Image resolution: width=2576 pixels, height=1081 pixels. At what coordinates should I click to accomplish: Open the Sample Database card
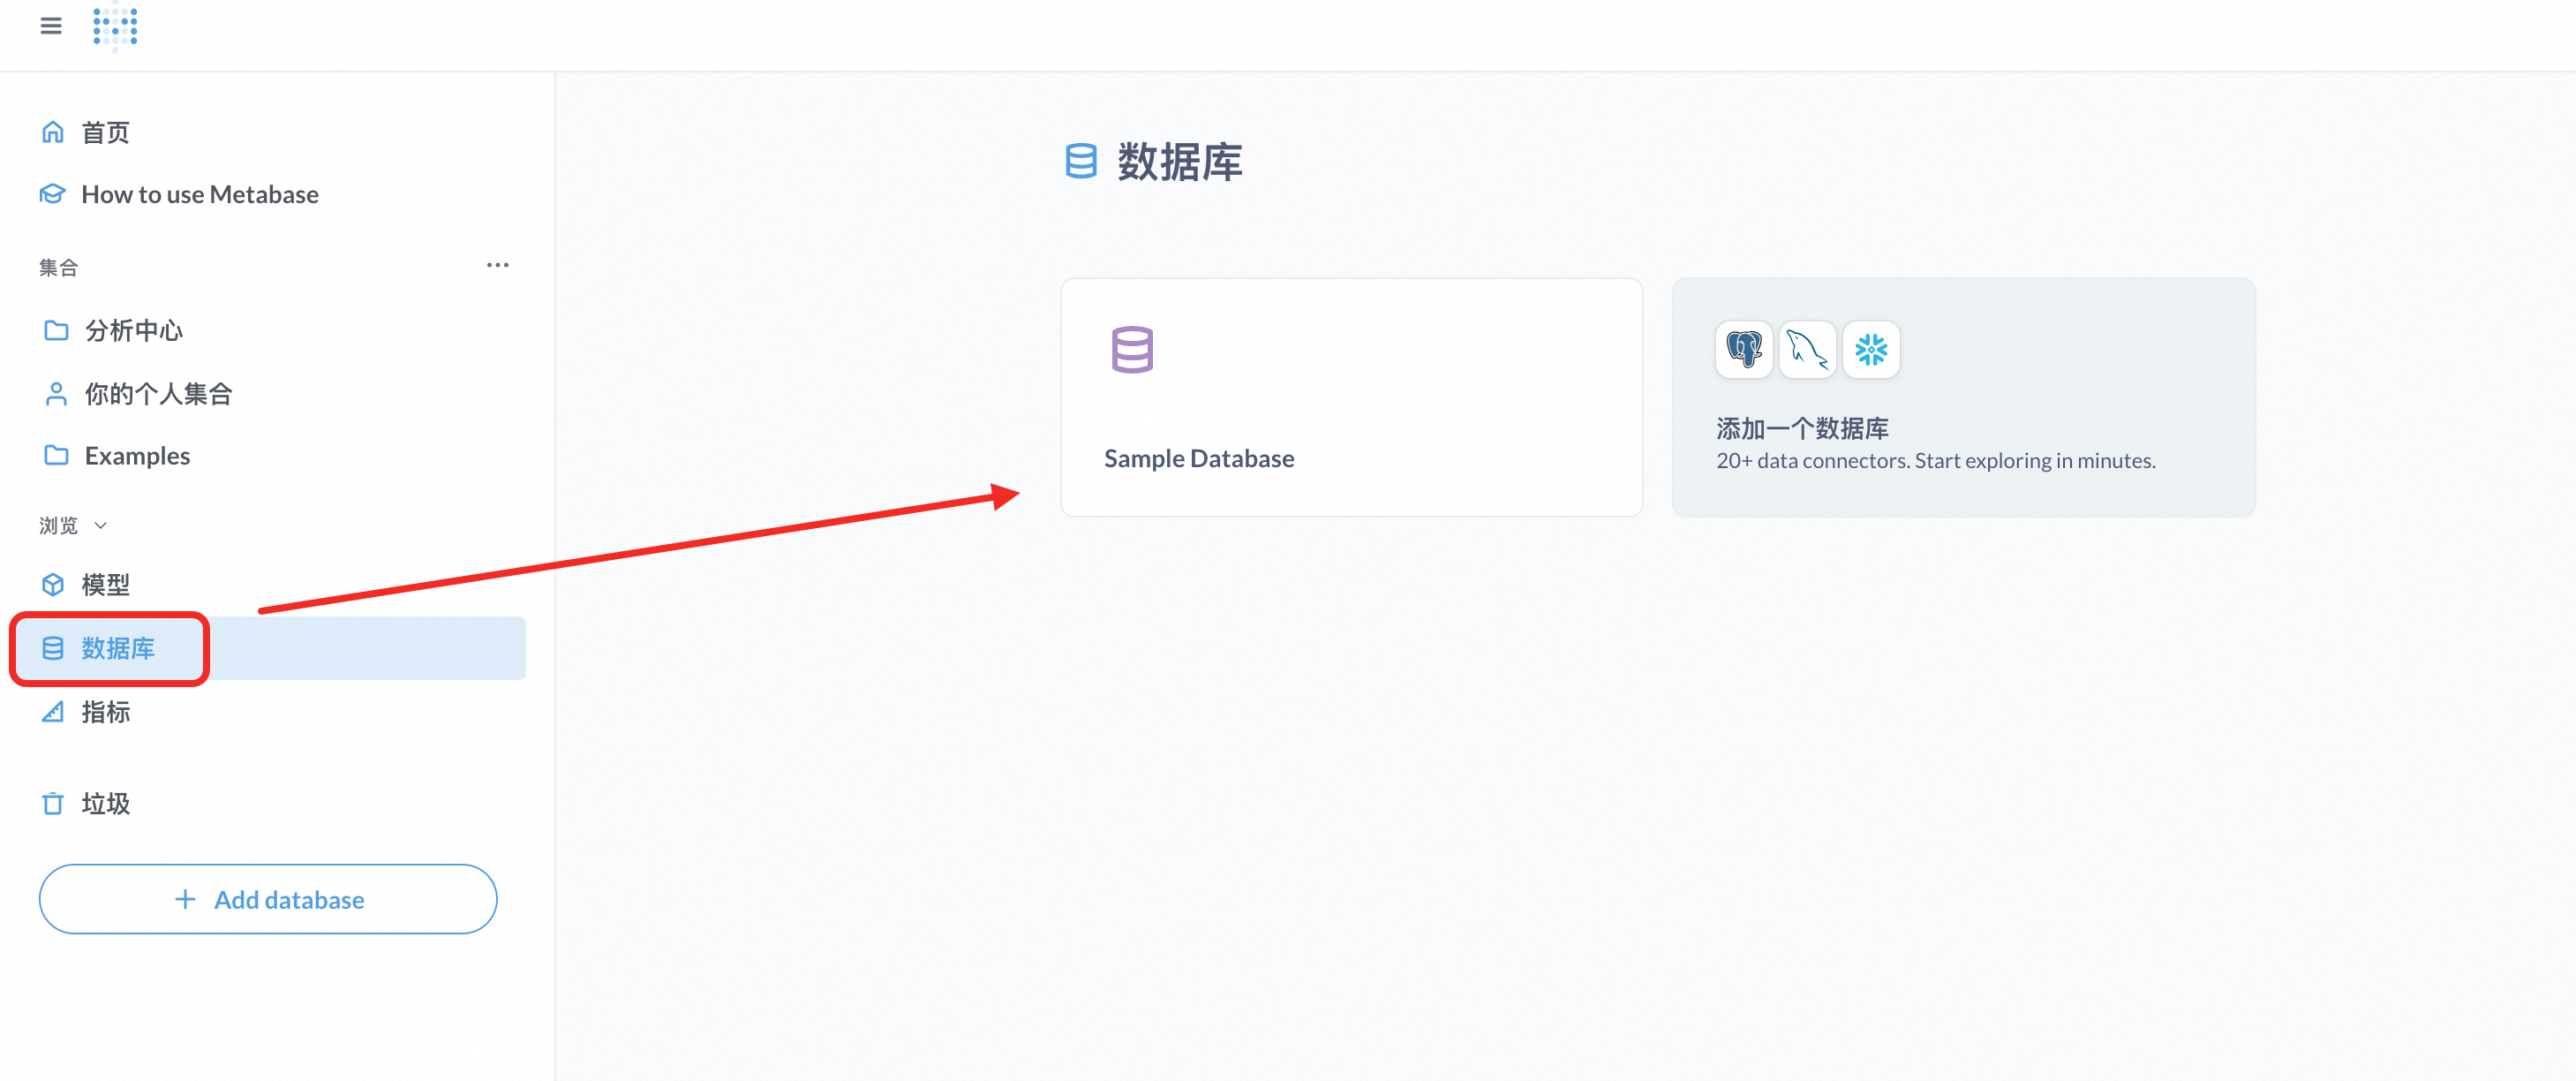[x=1351, y=397]
